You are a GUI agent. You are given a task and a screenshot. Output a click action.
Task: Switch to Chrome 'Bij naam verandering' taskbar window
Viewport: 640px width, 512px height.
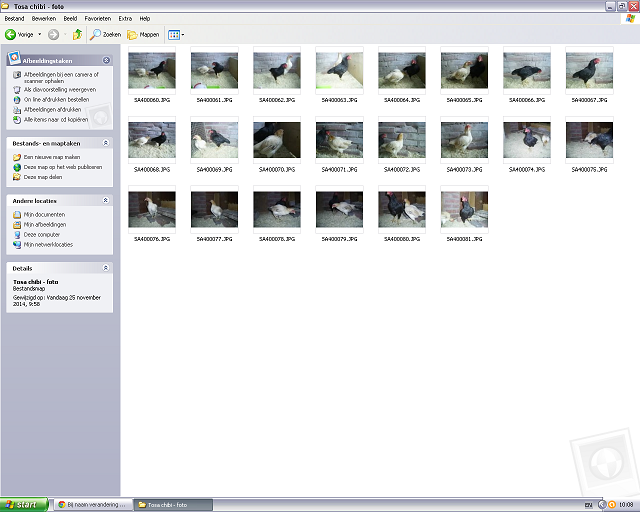tap(94, 505)
